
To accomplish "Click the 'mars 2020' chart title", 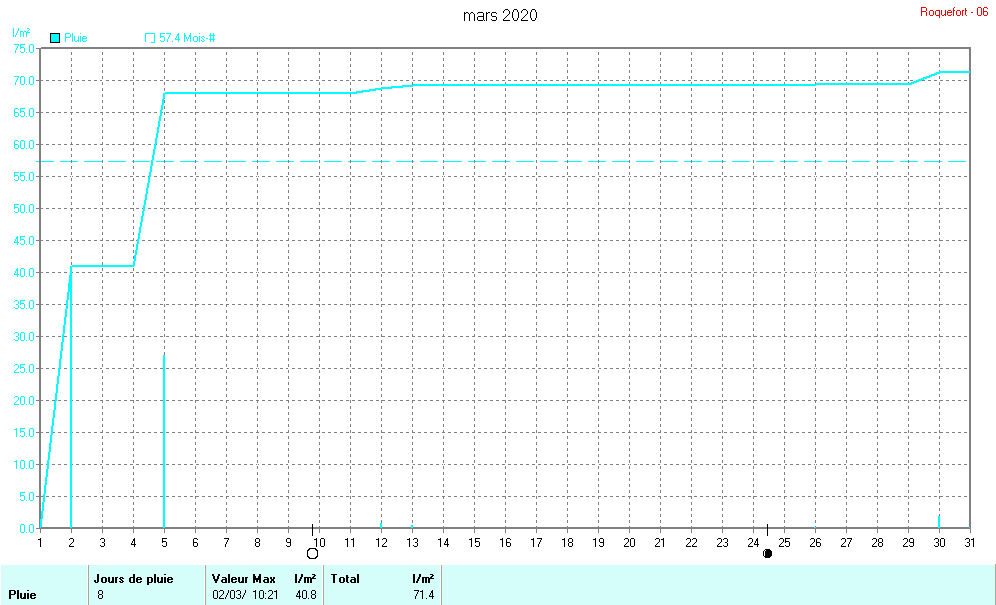I will [x=500, y=15].
